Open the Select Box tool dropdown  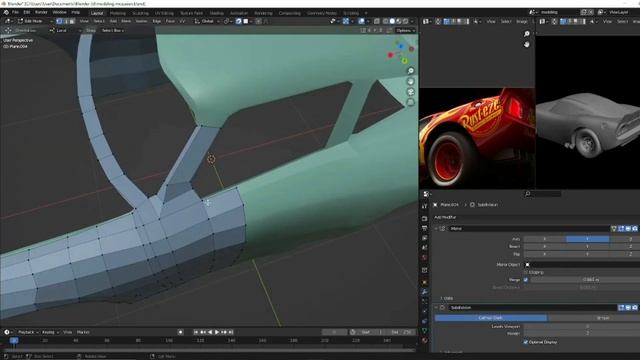[x=113, y=31]
